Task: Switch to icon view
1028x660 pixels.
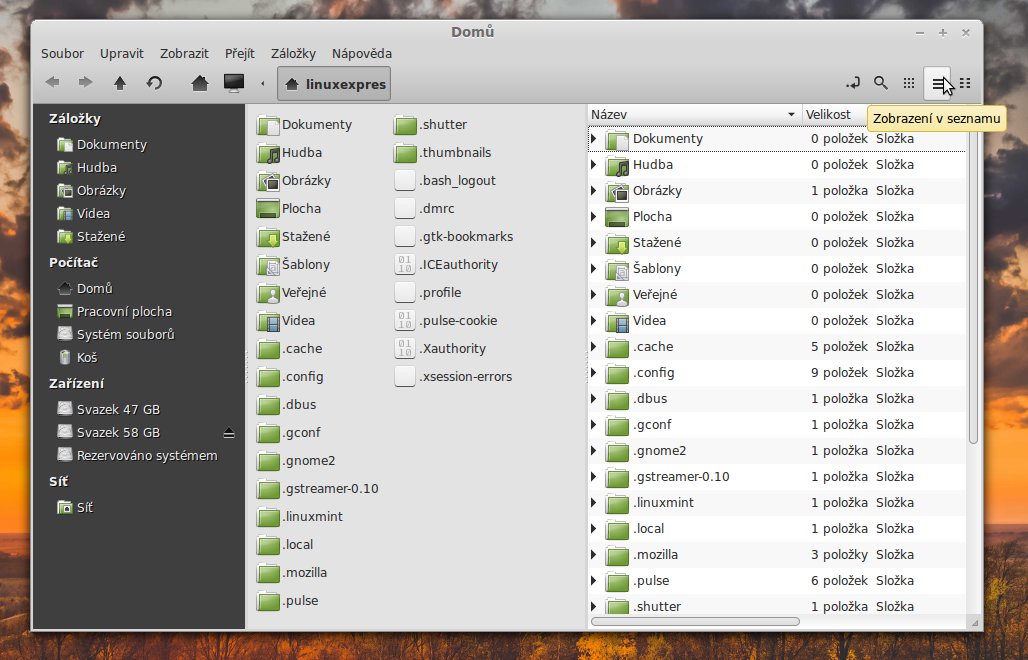Action: pyautogui.click(x=909, y=83)
